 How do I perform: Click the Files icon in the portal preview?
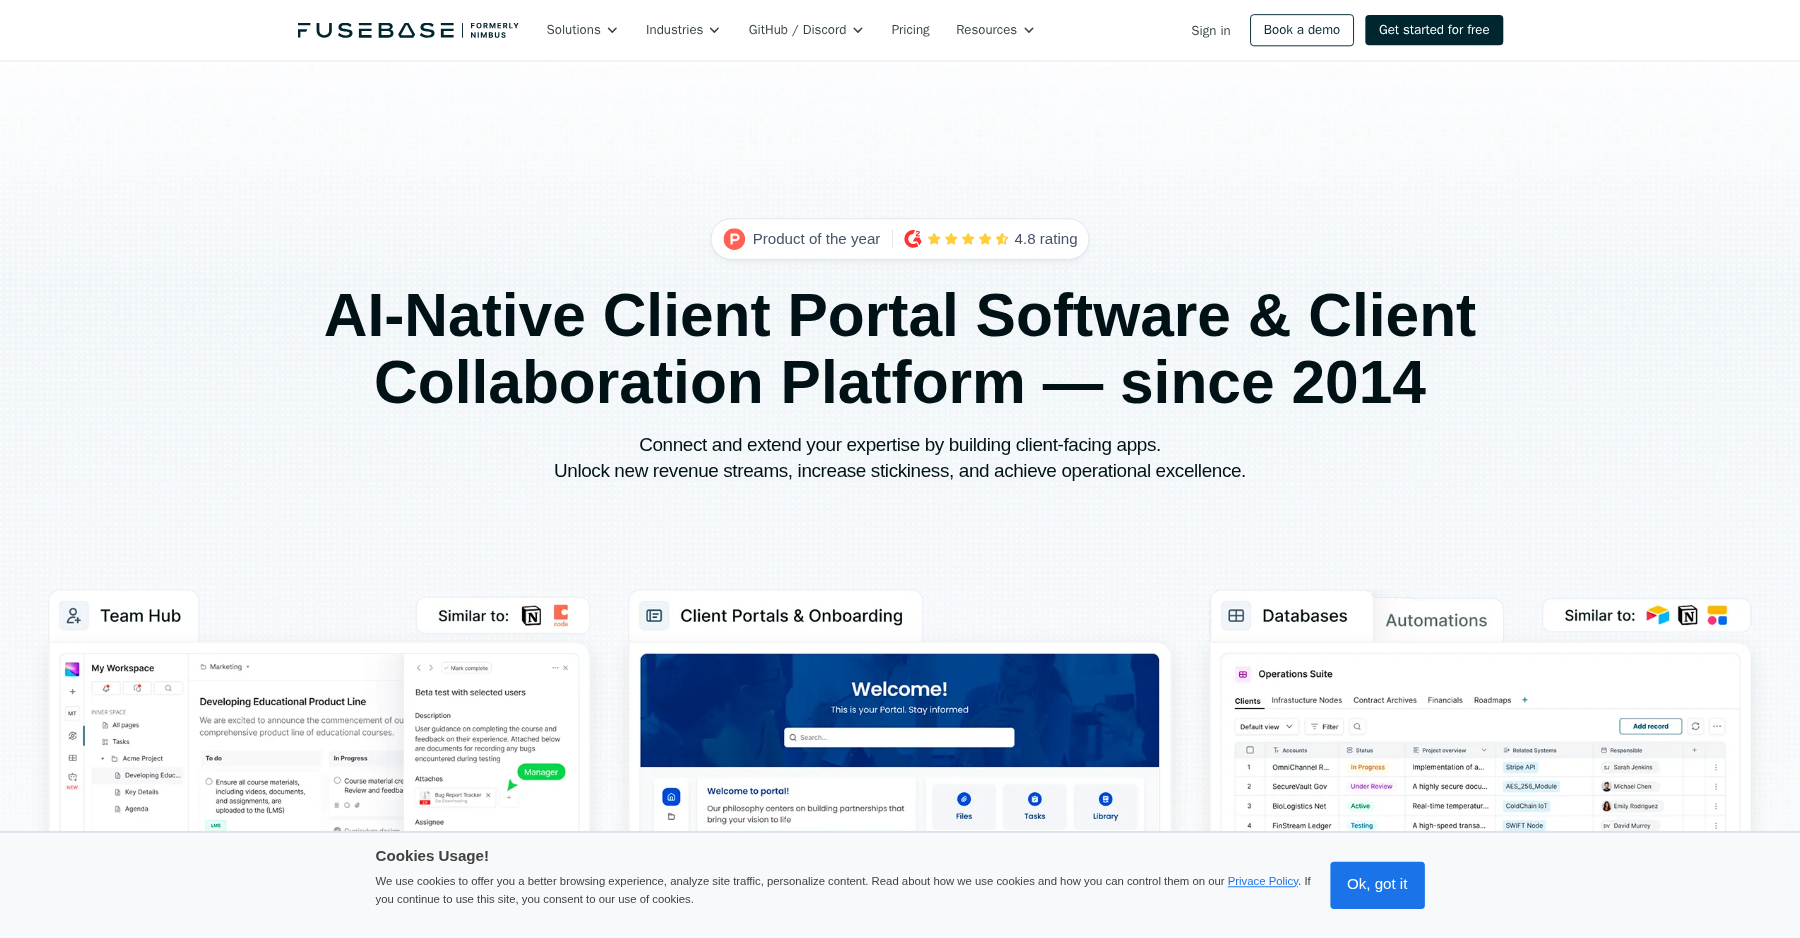coord(964,799)
